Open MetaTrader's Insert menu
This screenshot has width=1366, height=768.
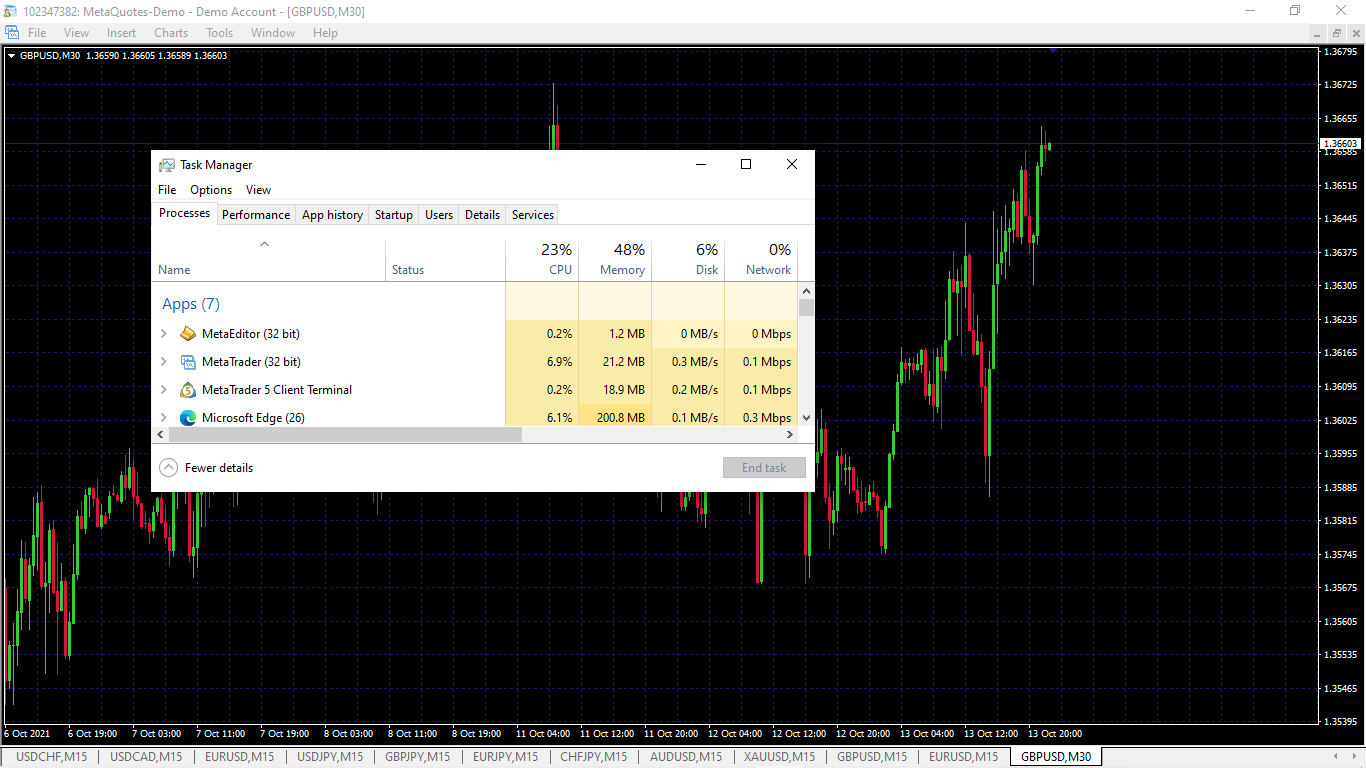[x=121, y=33]
